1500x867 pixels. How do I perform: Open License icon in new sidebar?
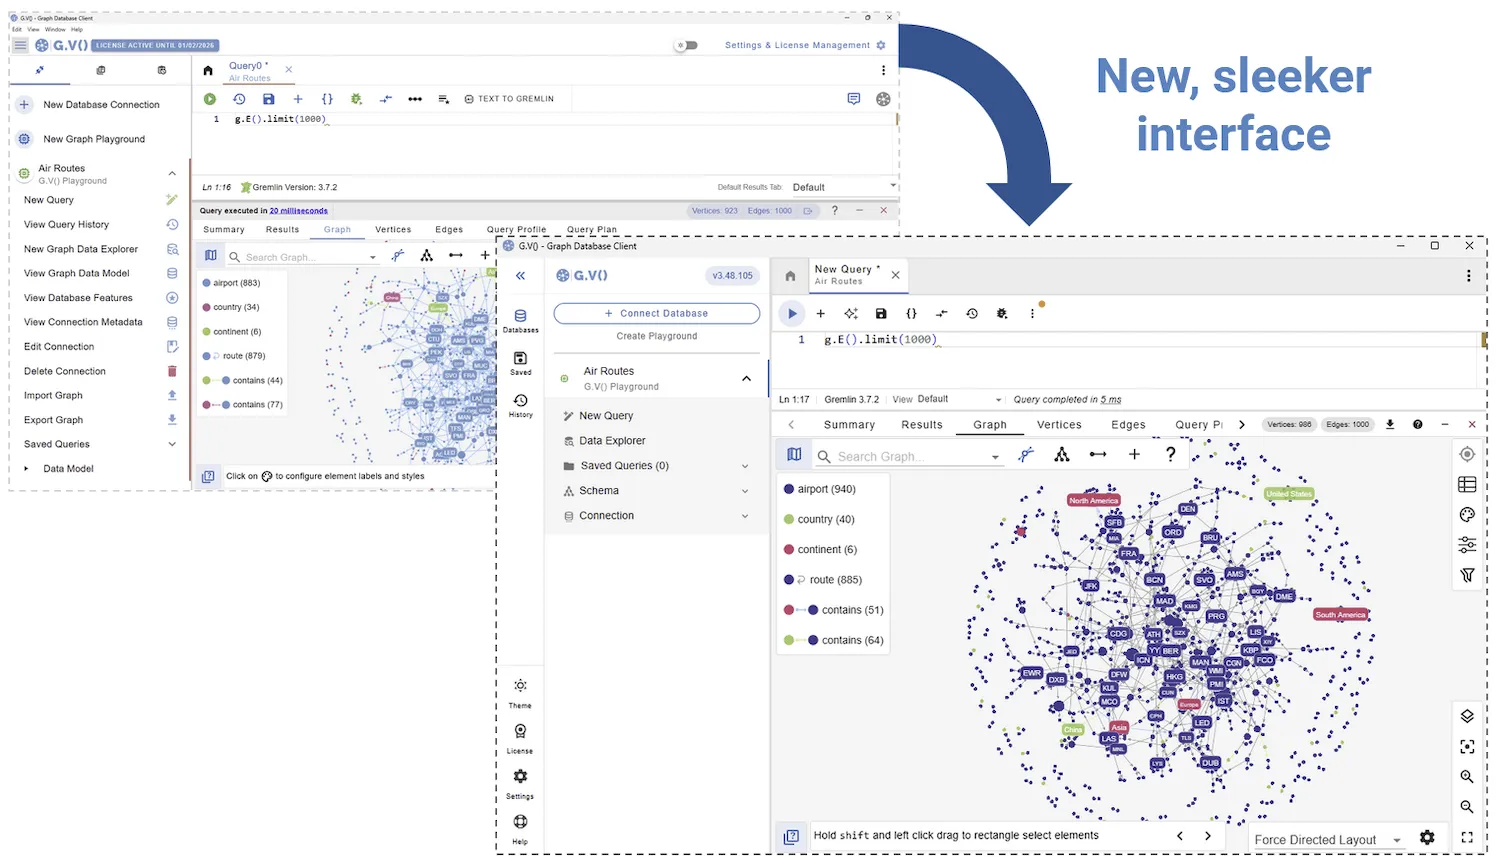pos(520,737)
